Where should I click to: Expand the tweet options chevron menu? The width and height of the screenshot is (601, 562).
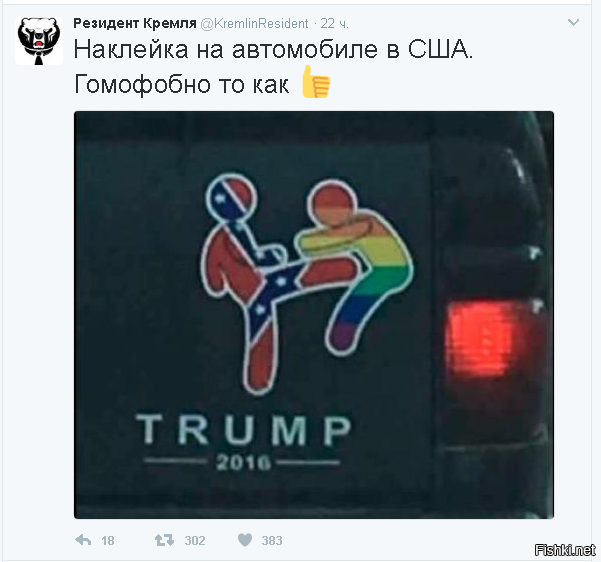tap(573, 22)
